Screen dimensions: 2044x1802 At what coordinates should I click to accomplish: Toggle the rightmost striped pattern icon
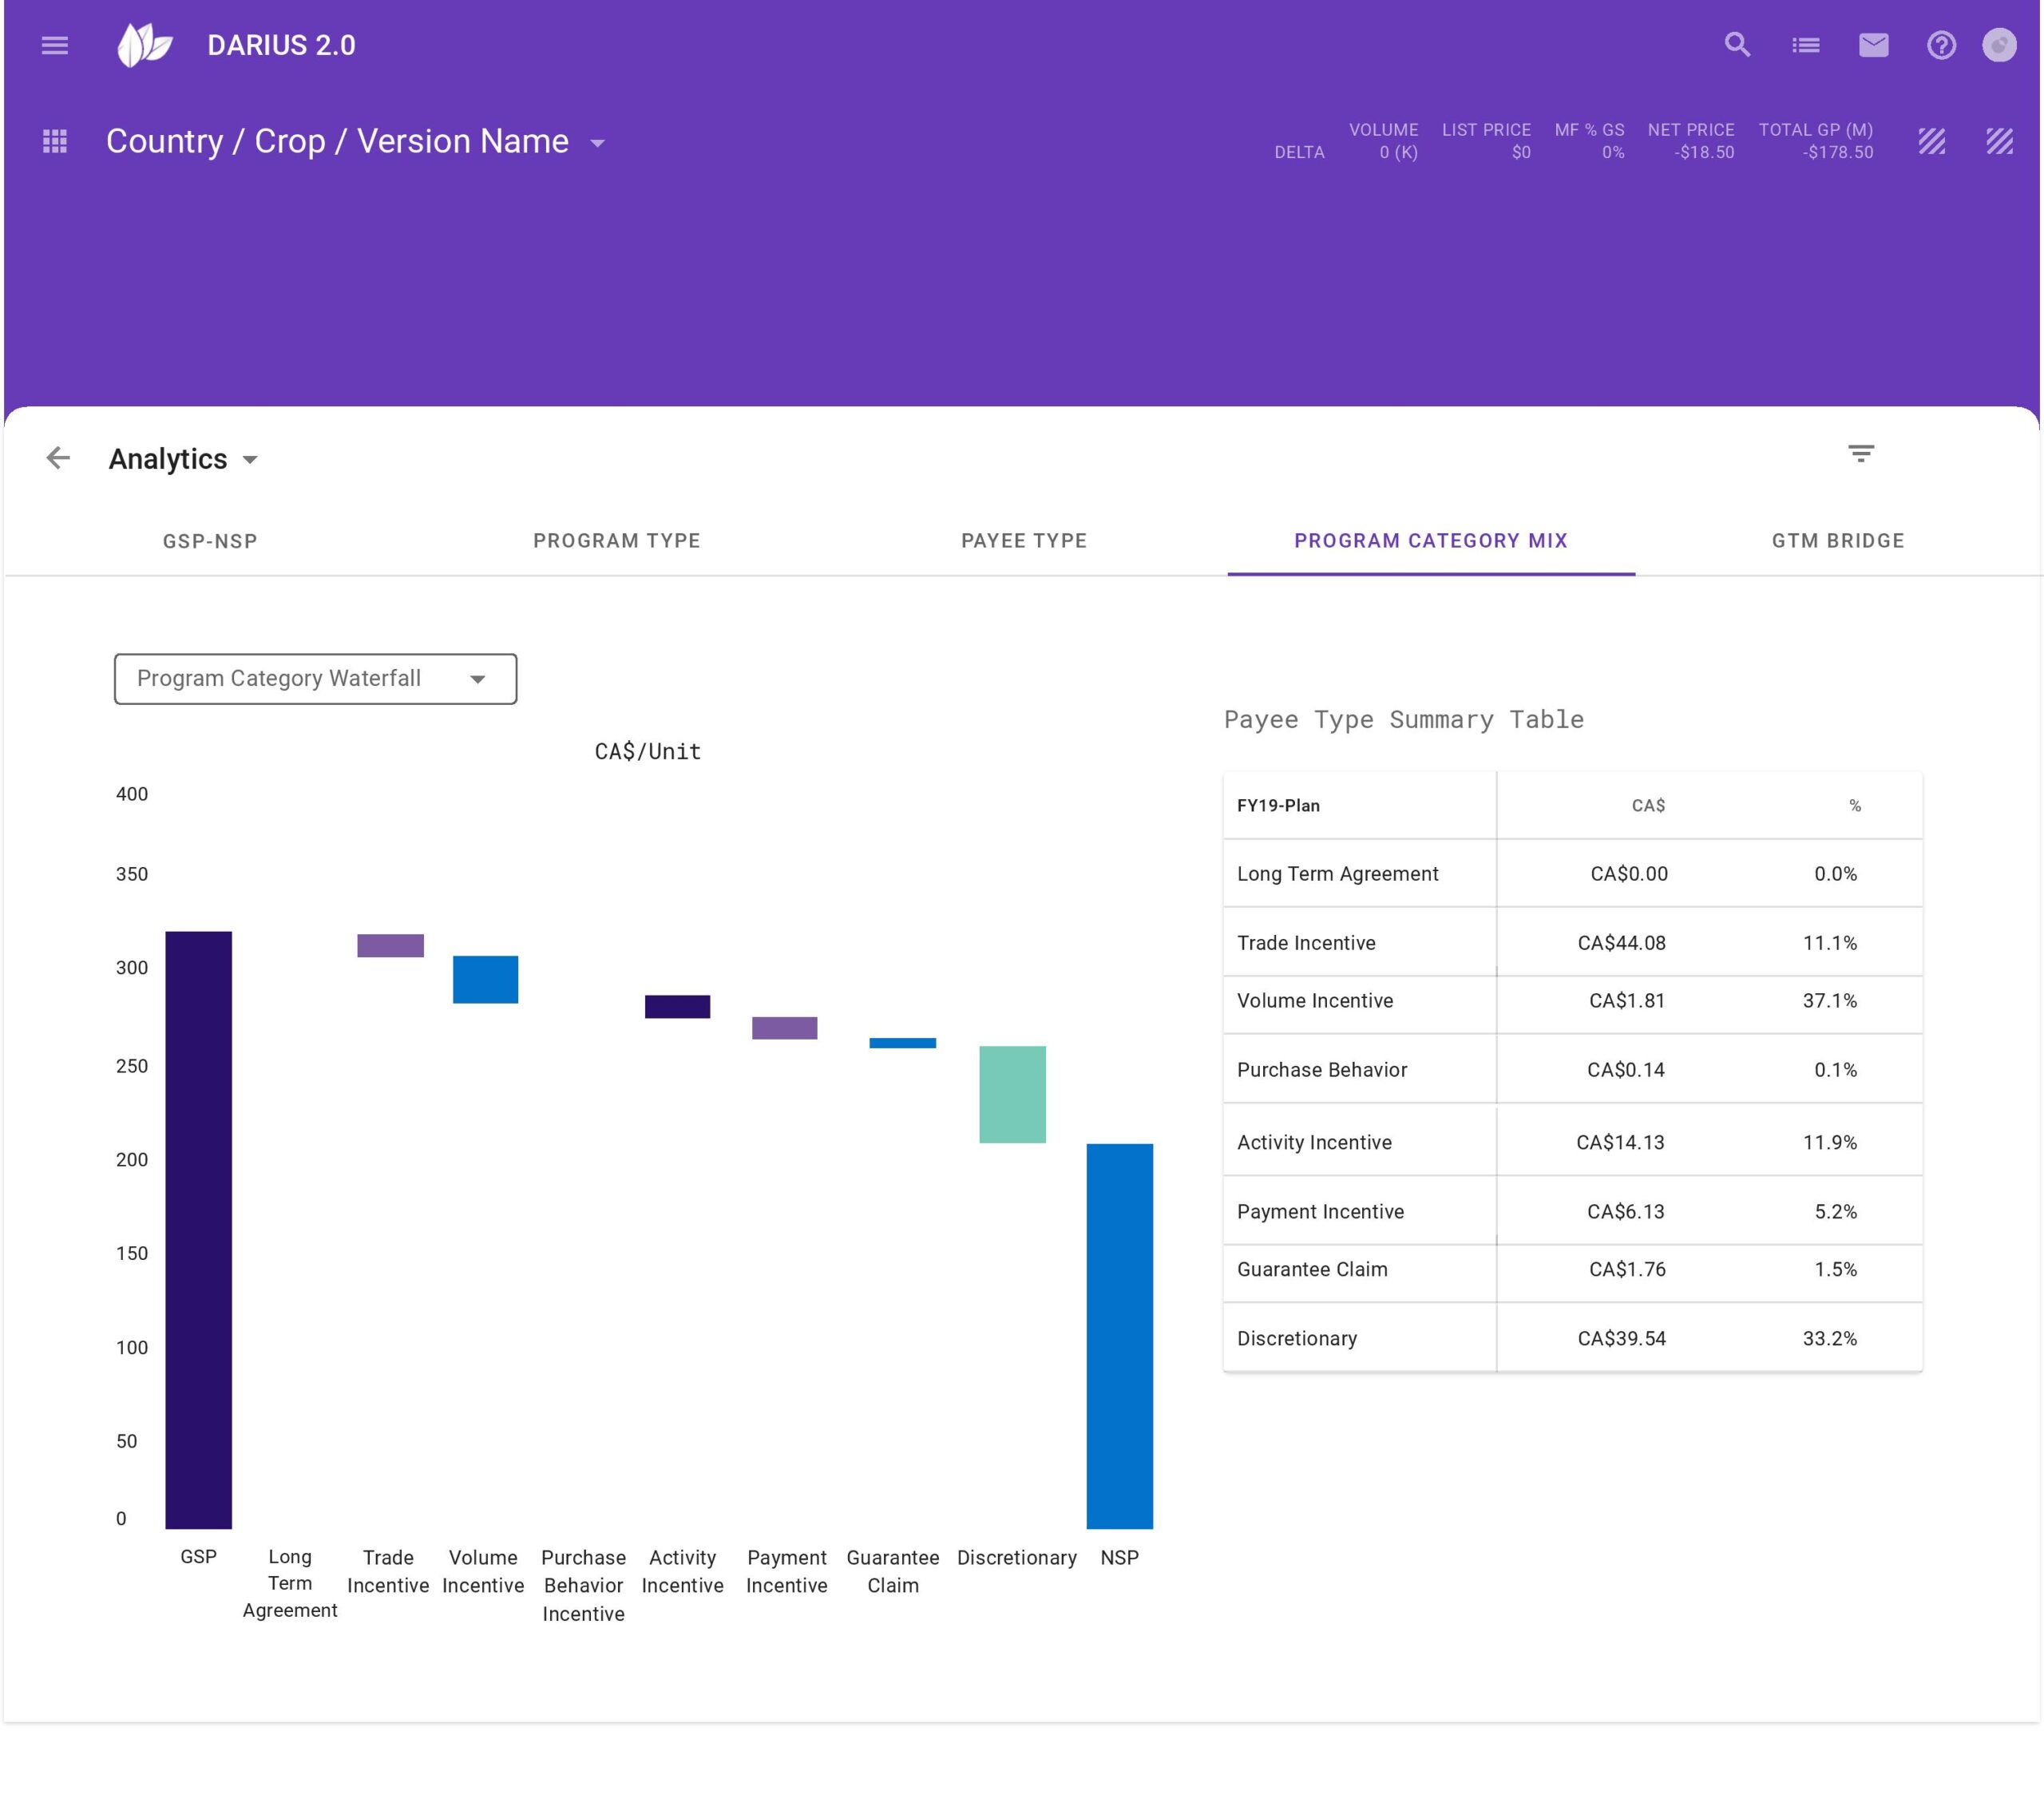click(x=1999, y=141)
